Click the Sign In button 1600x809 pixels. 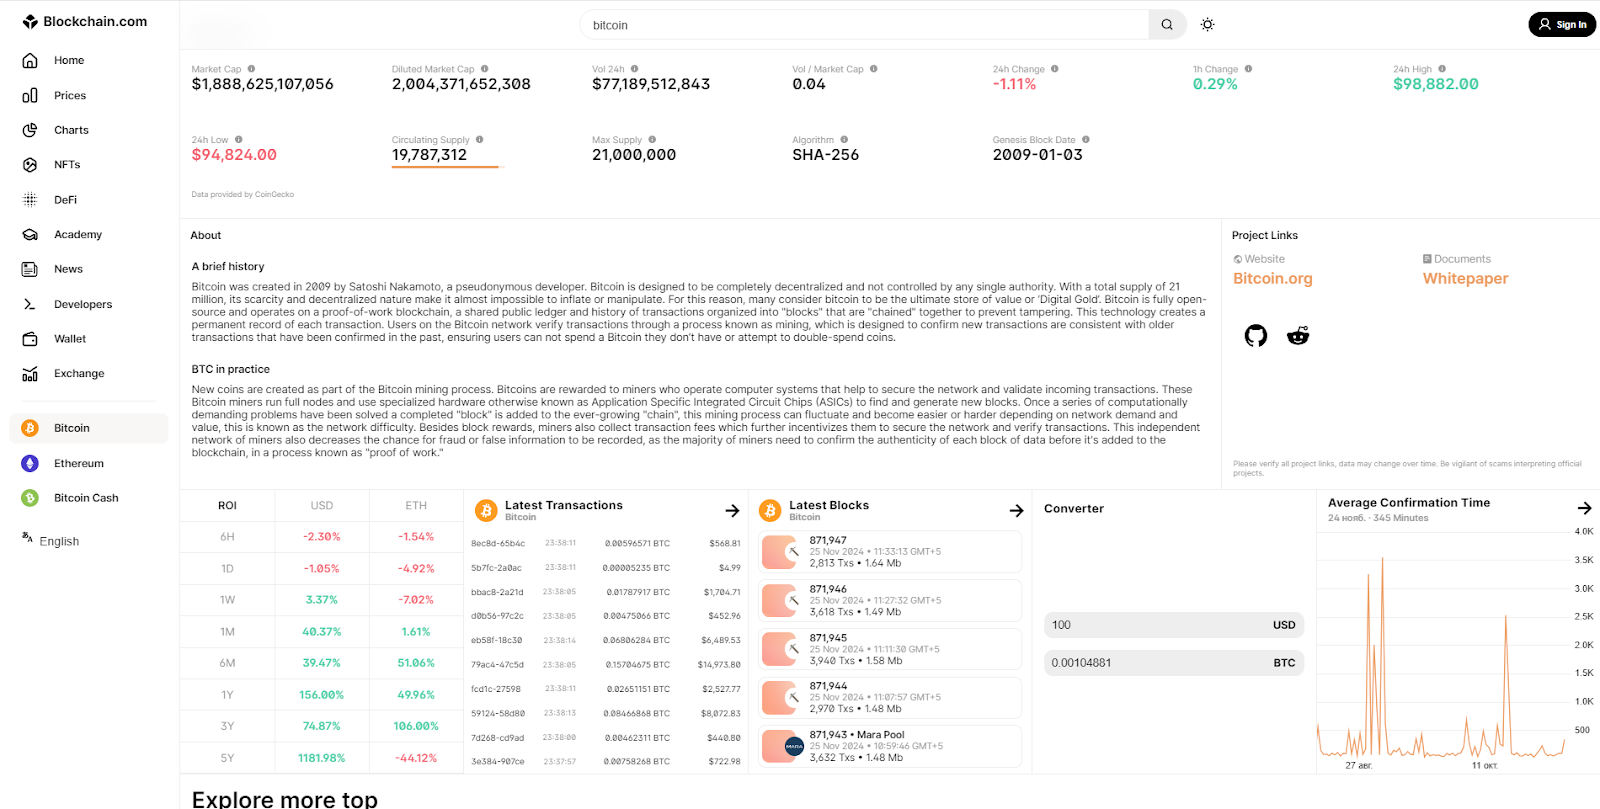pyautogui.click(x=1562, y=24)
